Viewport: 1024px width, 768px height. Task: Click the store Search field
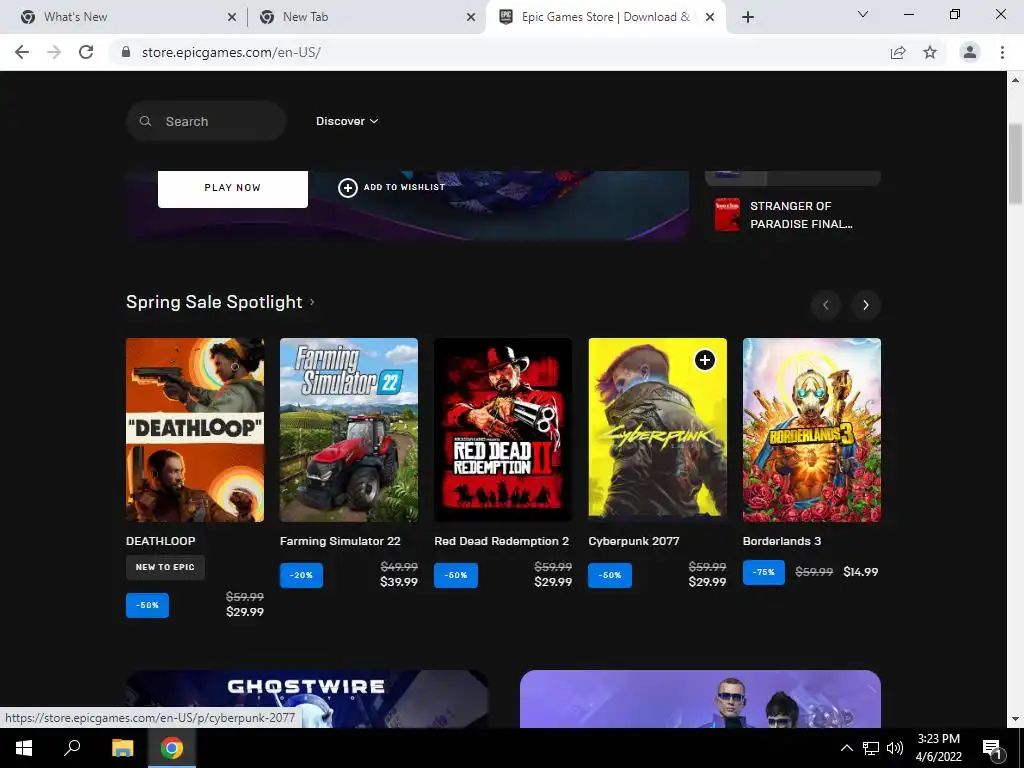(x=206, y=121)
